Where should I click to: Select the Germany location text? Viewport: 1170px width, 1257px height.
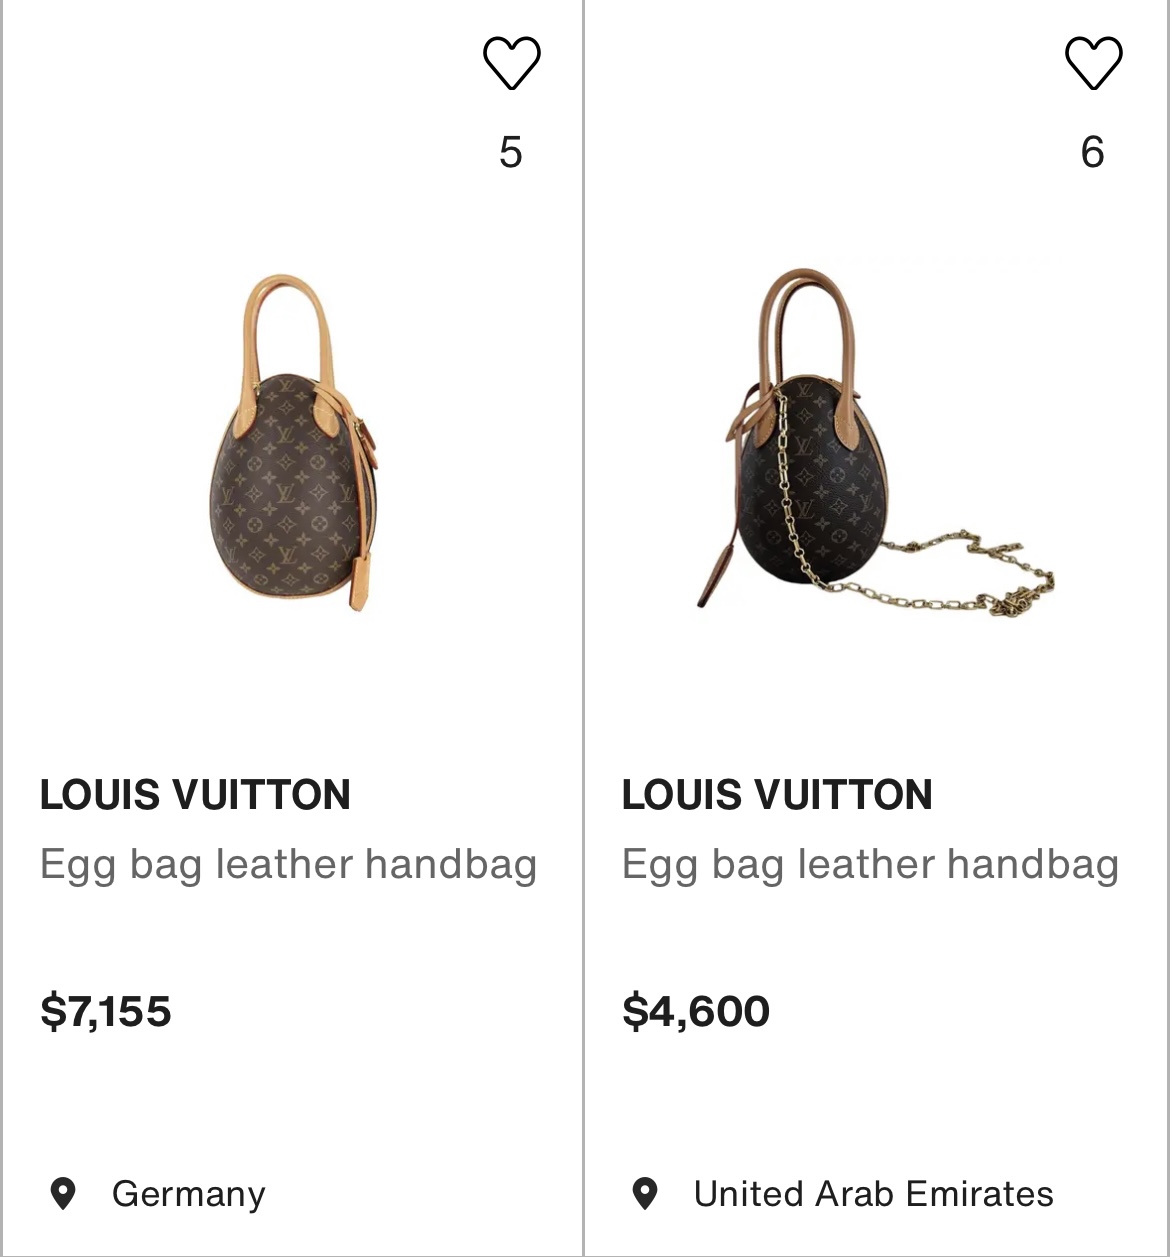coord(189,1194)
